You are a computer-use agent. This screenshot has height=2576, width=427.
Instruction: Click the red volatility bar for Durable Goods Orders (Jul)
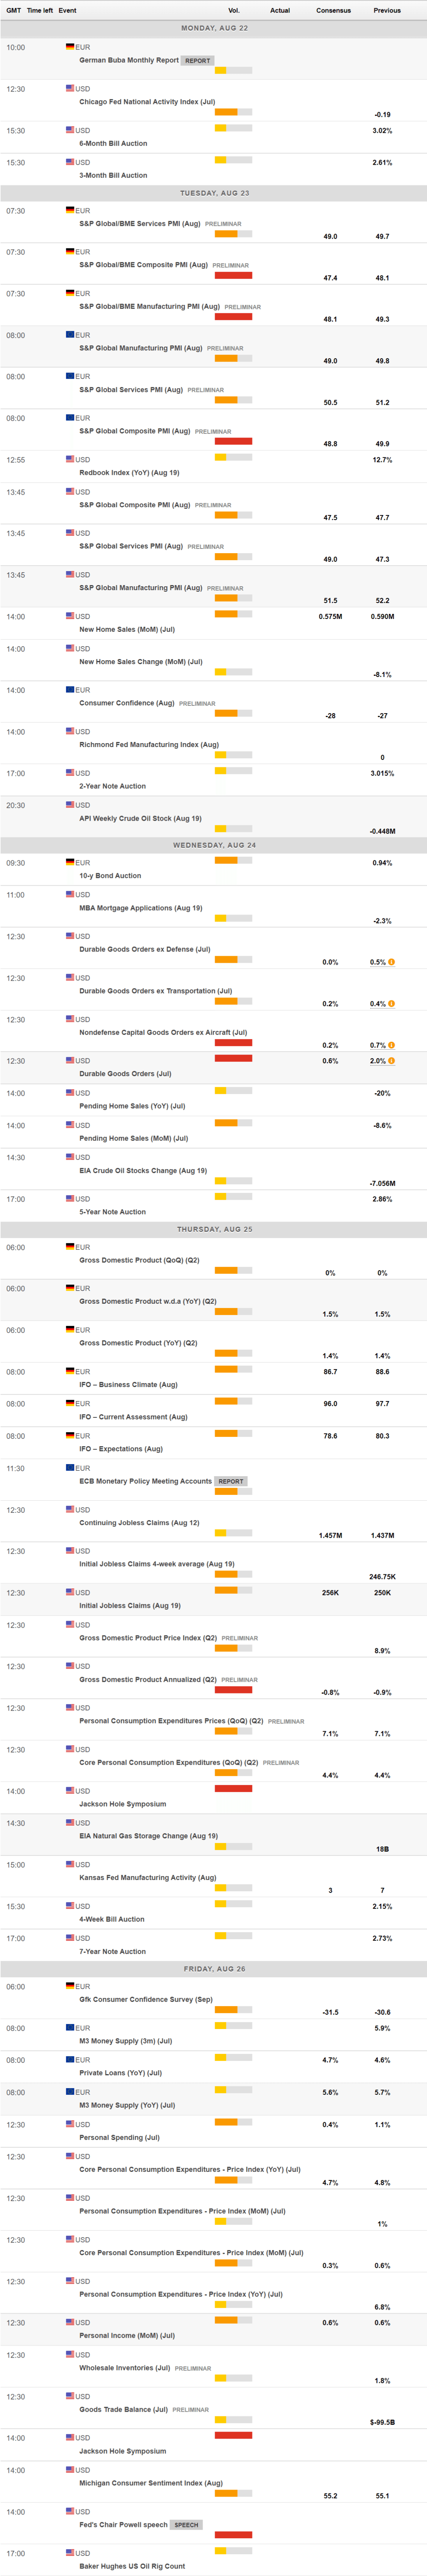[x=233, y=1058]
